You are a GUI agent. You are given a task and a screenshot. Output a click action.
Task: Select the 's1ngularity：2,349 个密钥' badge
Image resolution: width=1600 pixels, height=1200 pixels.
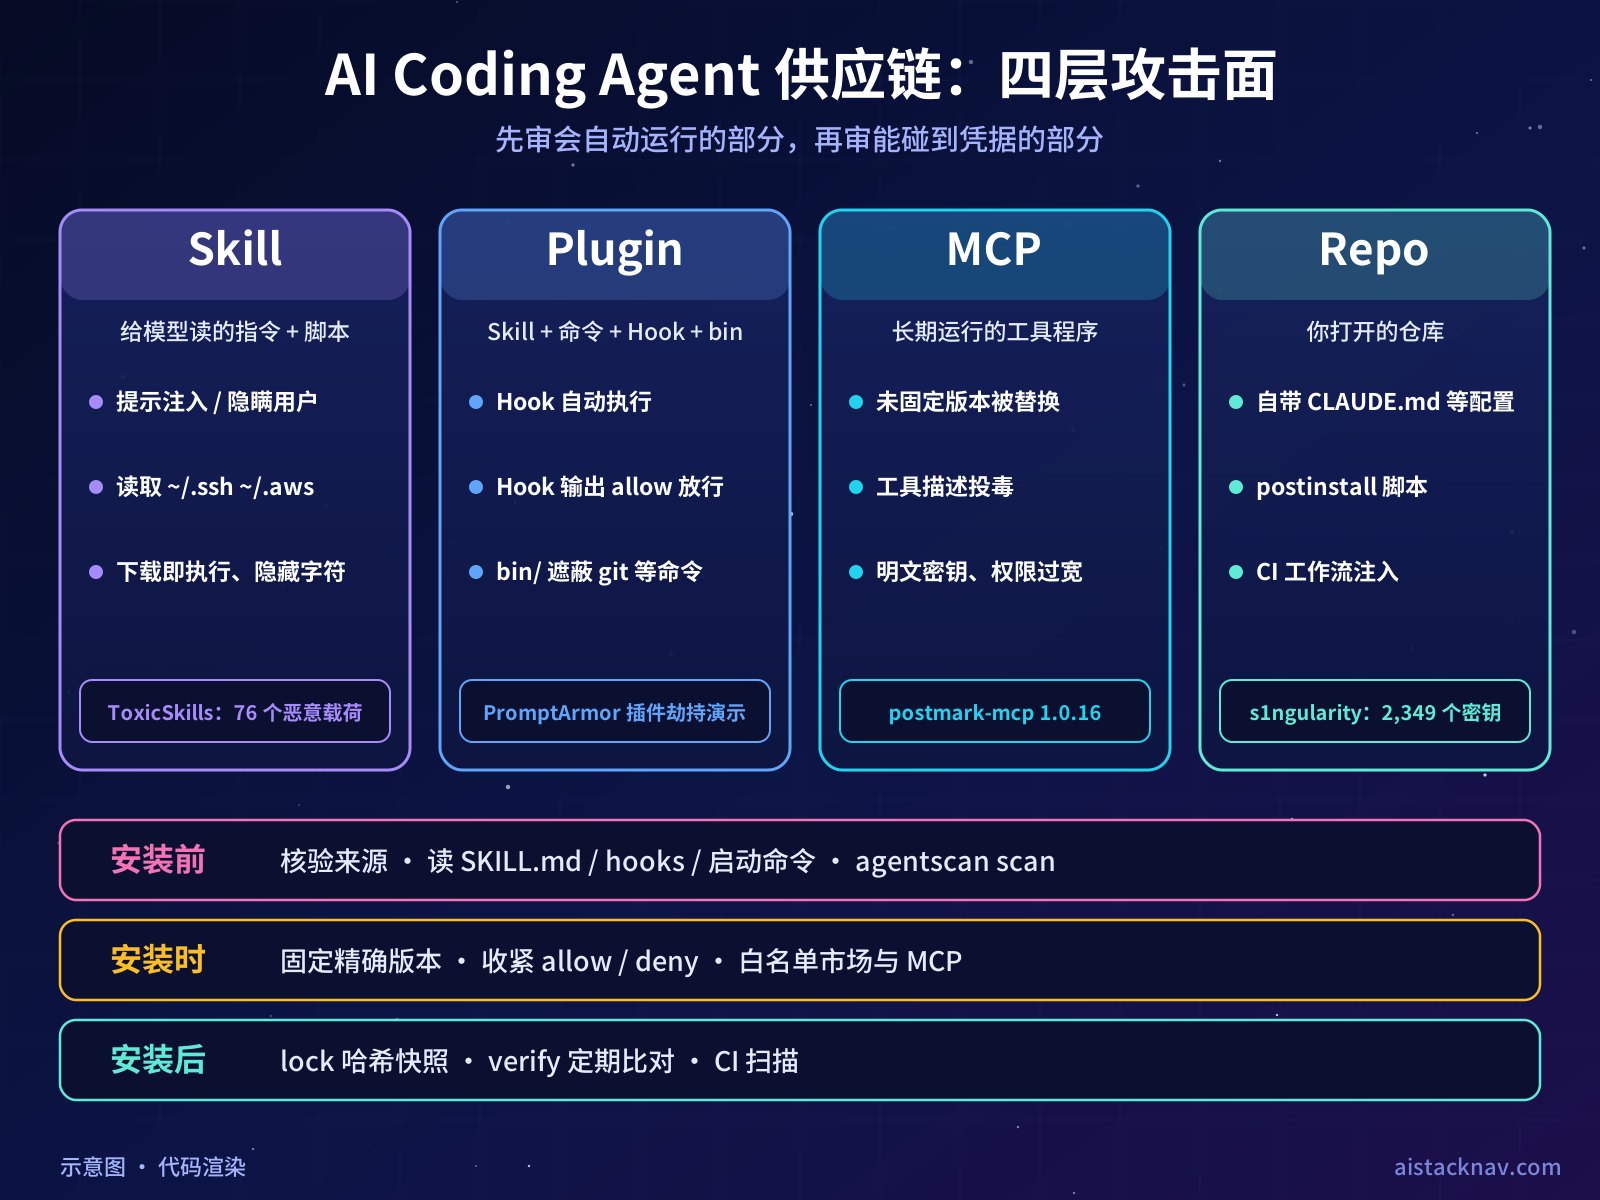coord(1375,711)
